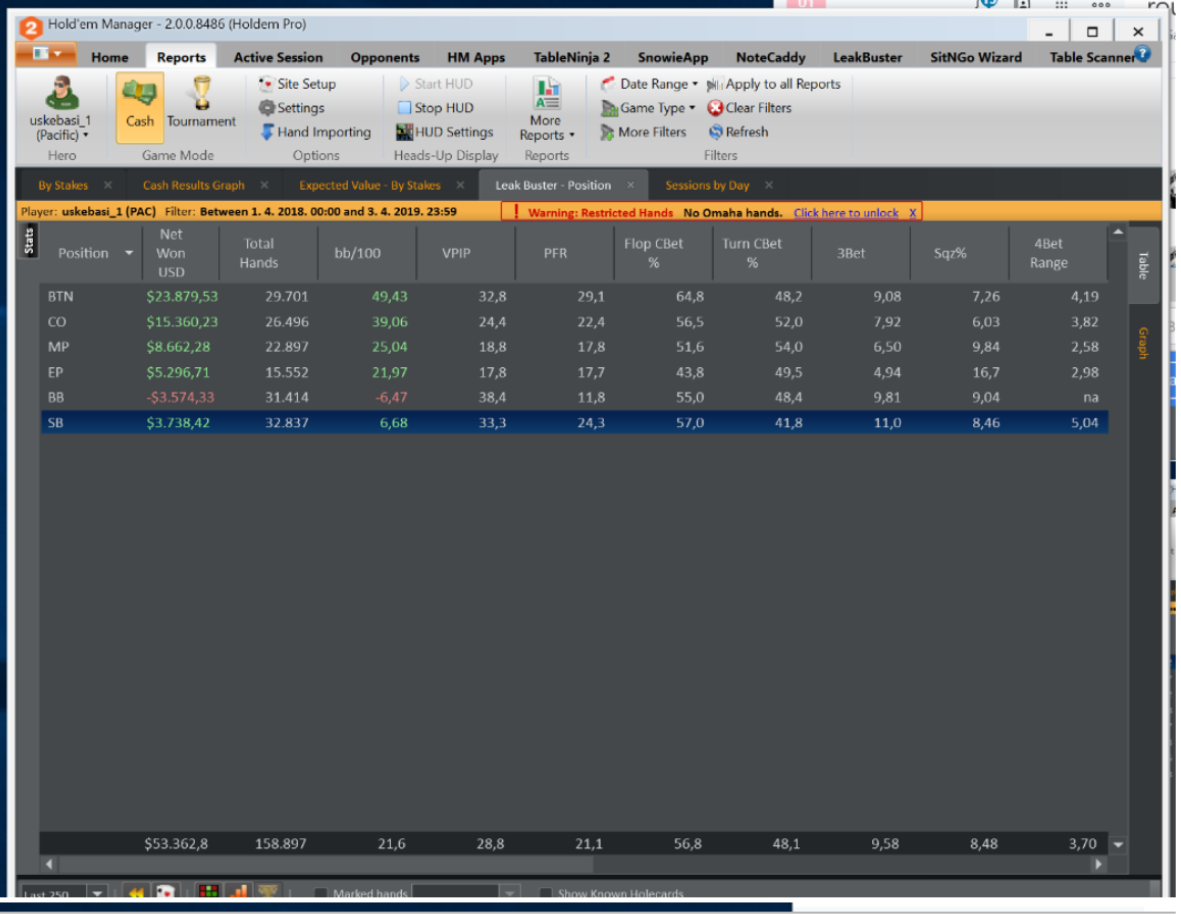The width and height of the screenshot is (1181, 915).
Task: Open Game Type filter dropdown
Action: (x=648, y=108)
